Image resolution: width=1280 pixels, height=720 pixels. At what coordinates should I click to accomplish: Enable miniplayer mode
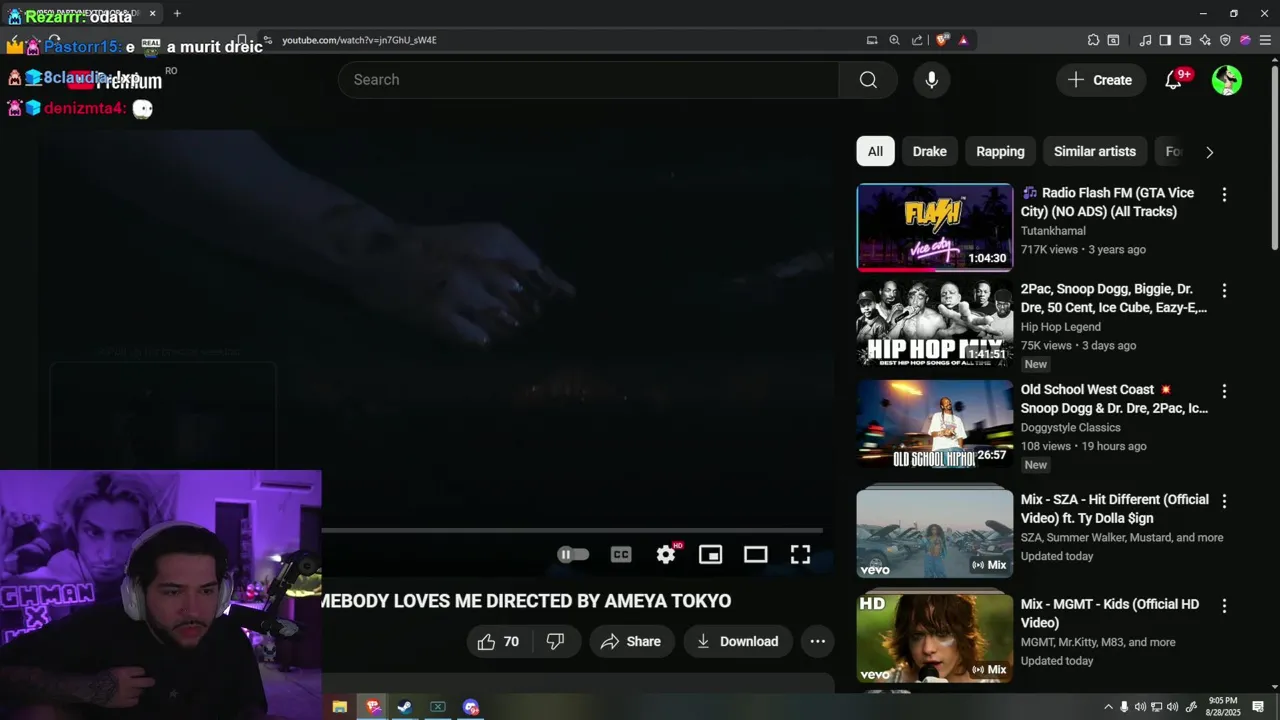point(710,554)
